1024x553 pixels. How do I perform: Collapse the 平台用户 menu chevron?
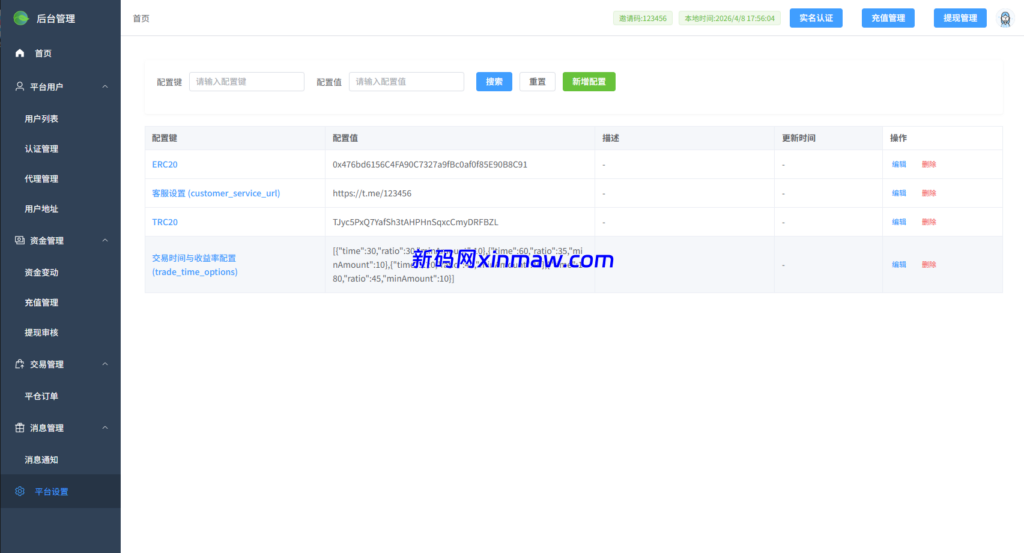point(105,86)
